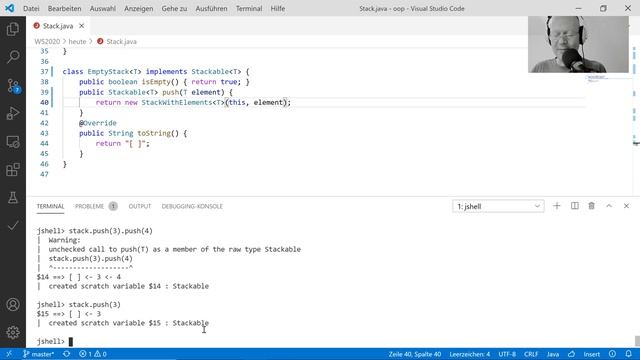The image size is (640, 360).
Task: Add a new terminal with plus icon
Action: pyautogui.click(x=557, y=206)
